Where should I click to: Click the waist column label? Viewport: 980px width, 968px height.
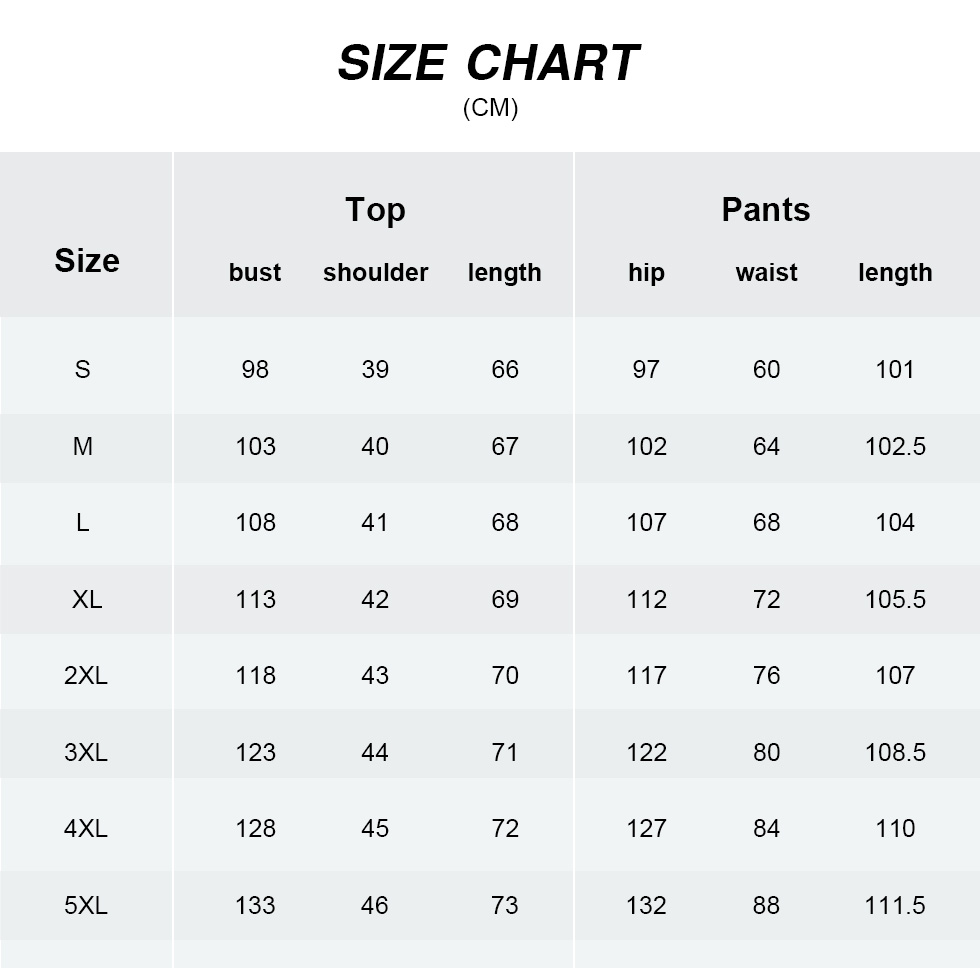tap(766, 272)
